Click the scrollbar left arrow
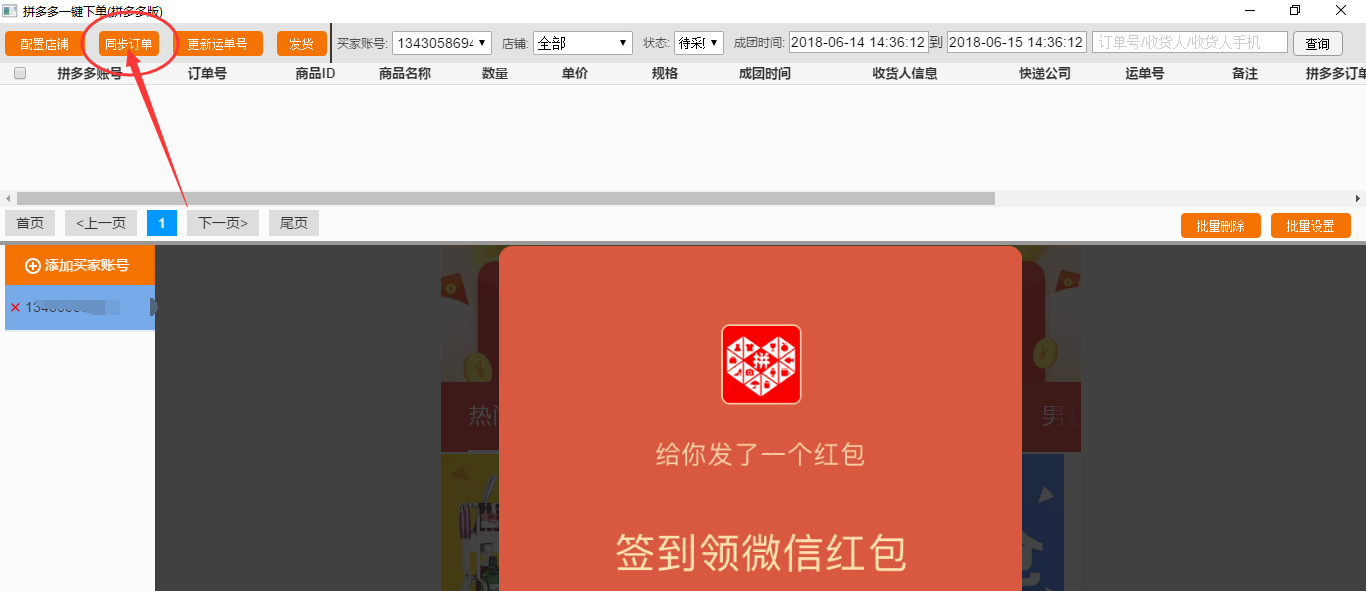The height and width of the screenshot is (591, 1366). pyautogui.click(x=7, y=198)
